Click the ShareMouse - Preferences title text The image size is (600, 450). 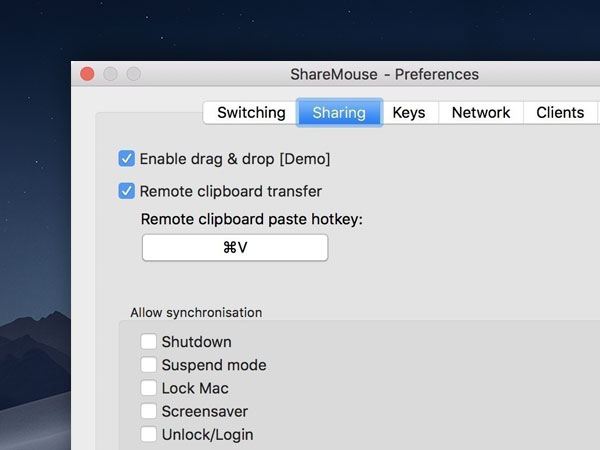384,74
